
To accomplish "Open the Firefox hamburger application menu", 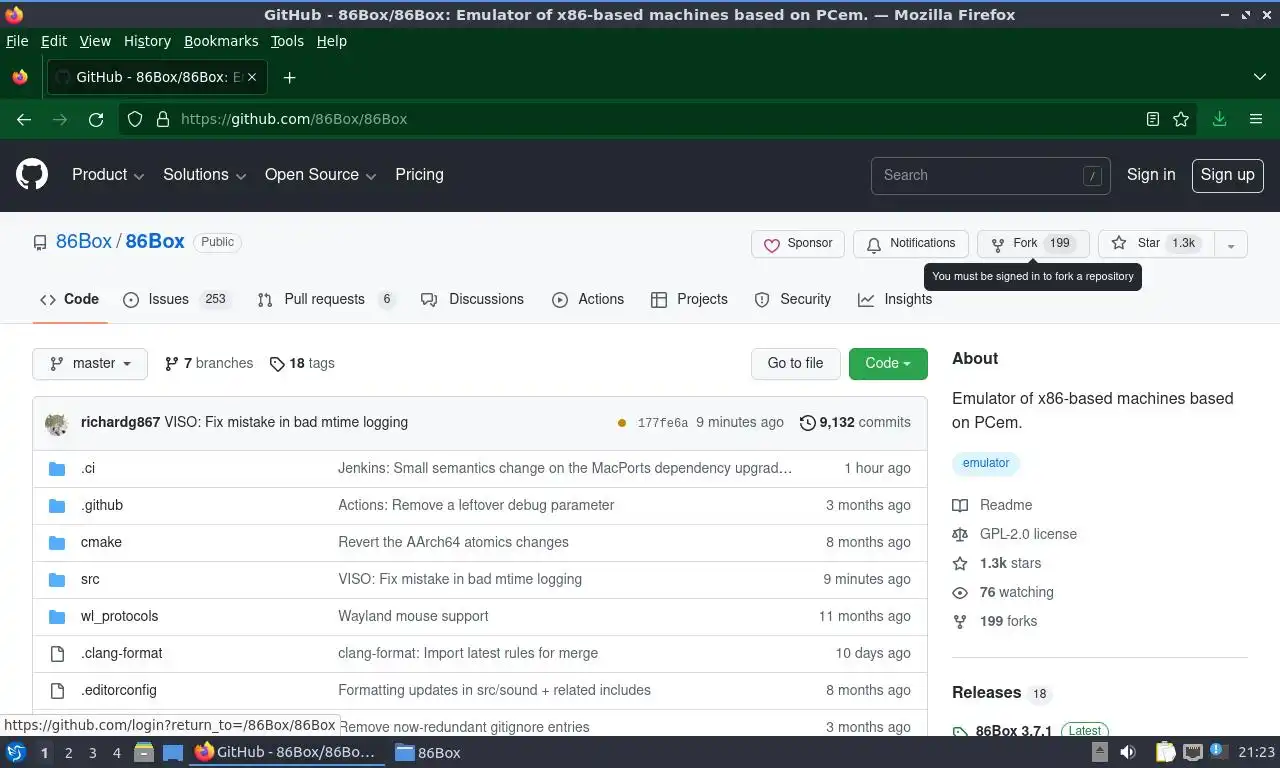I will click(1256, 119).
